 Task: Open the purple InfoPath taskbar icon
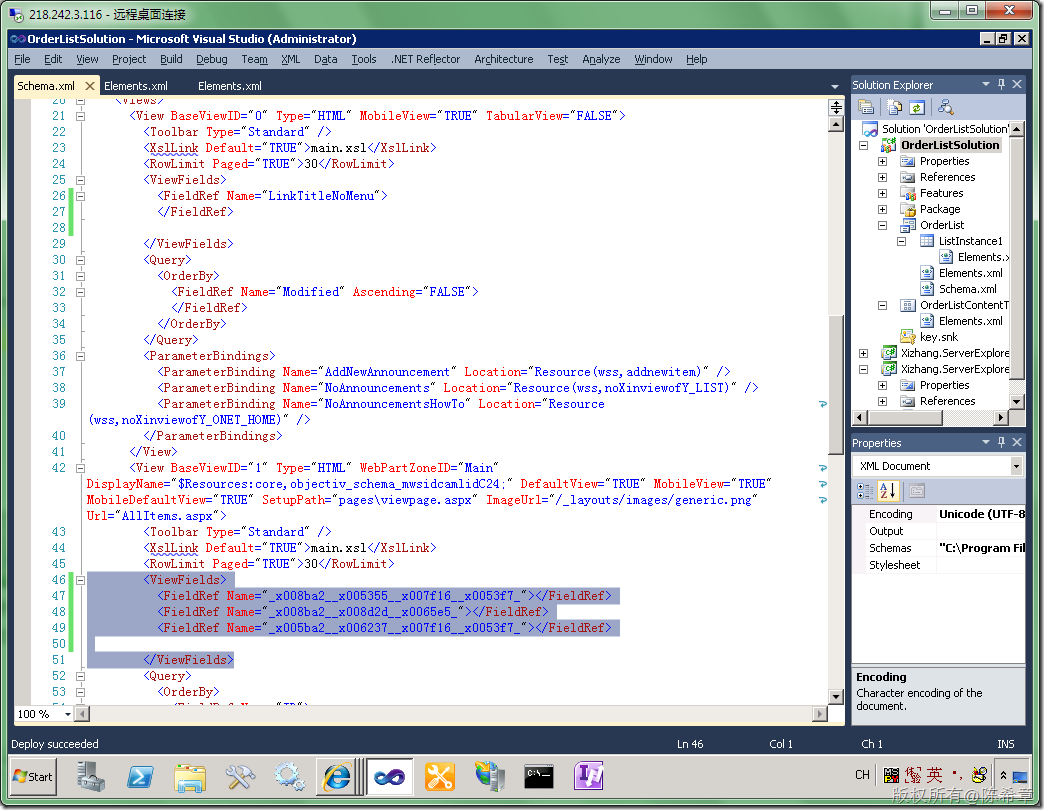(589, 776)
